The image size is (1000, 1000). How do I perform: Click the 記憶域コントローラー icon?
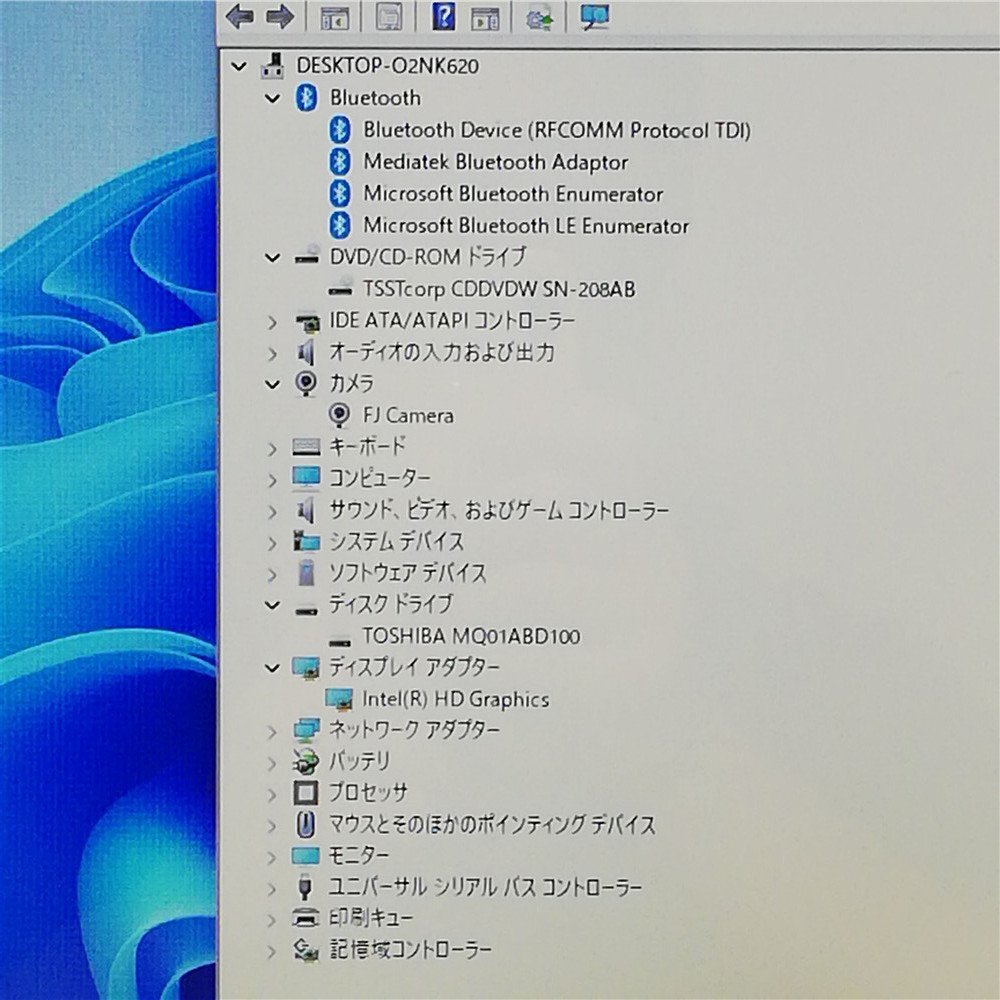[305, 950]
